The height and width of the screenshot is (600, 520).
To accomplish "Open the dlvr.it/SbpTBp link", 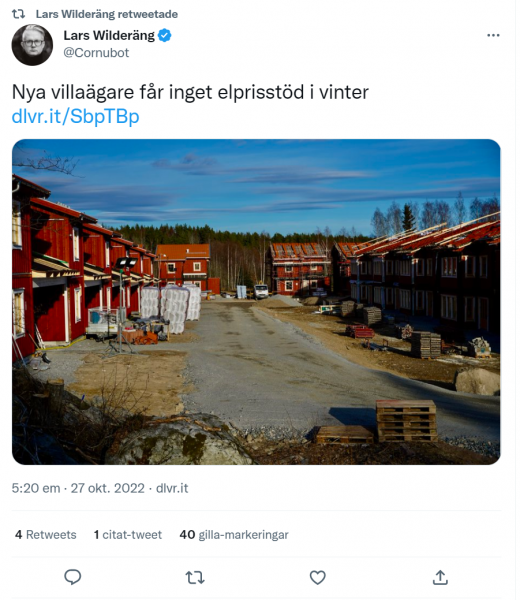I will coord(75,116).
